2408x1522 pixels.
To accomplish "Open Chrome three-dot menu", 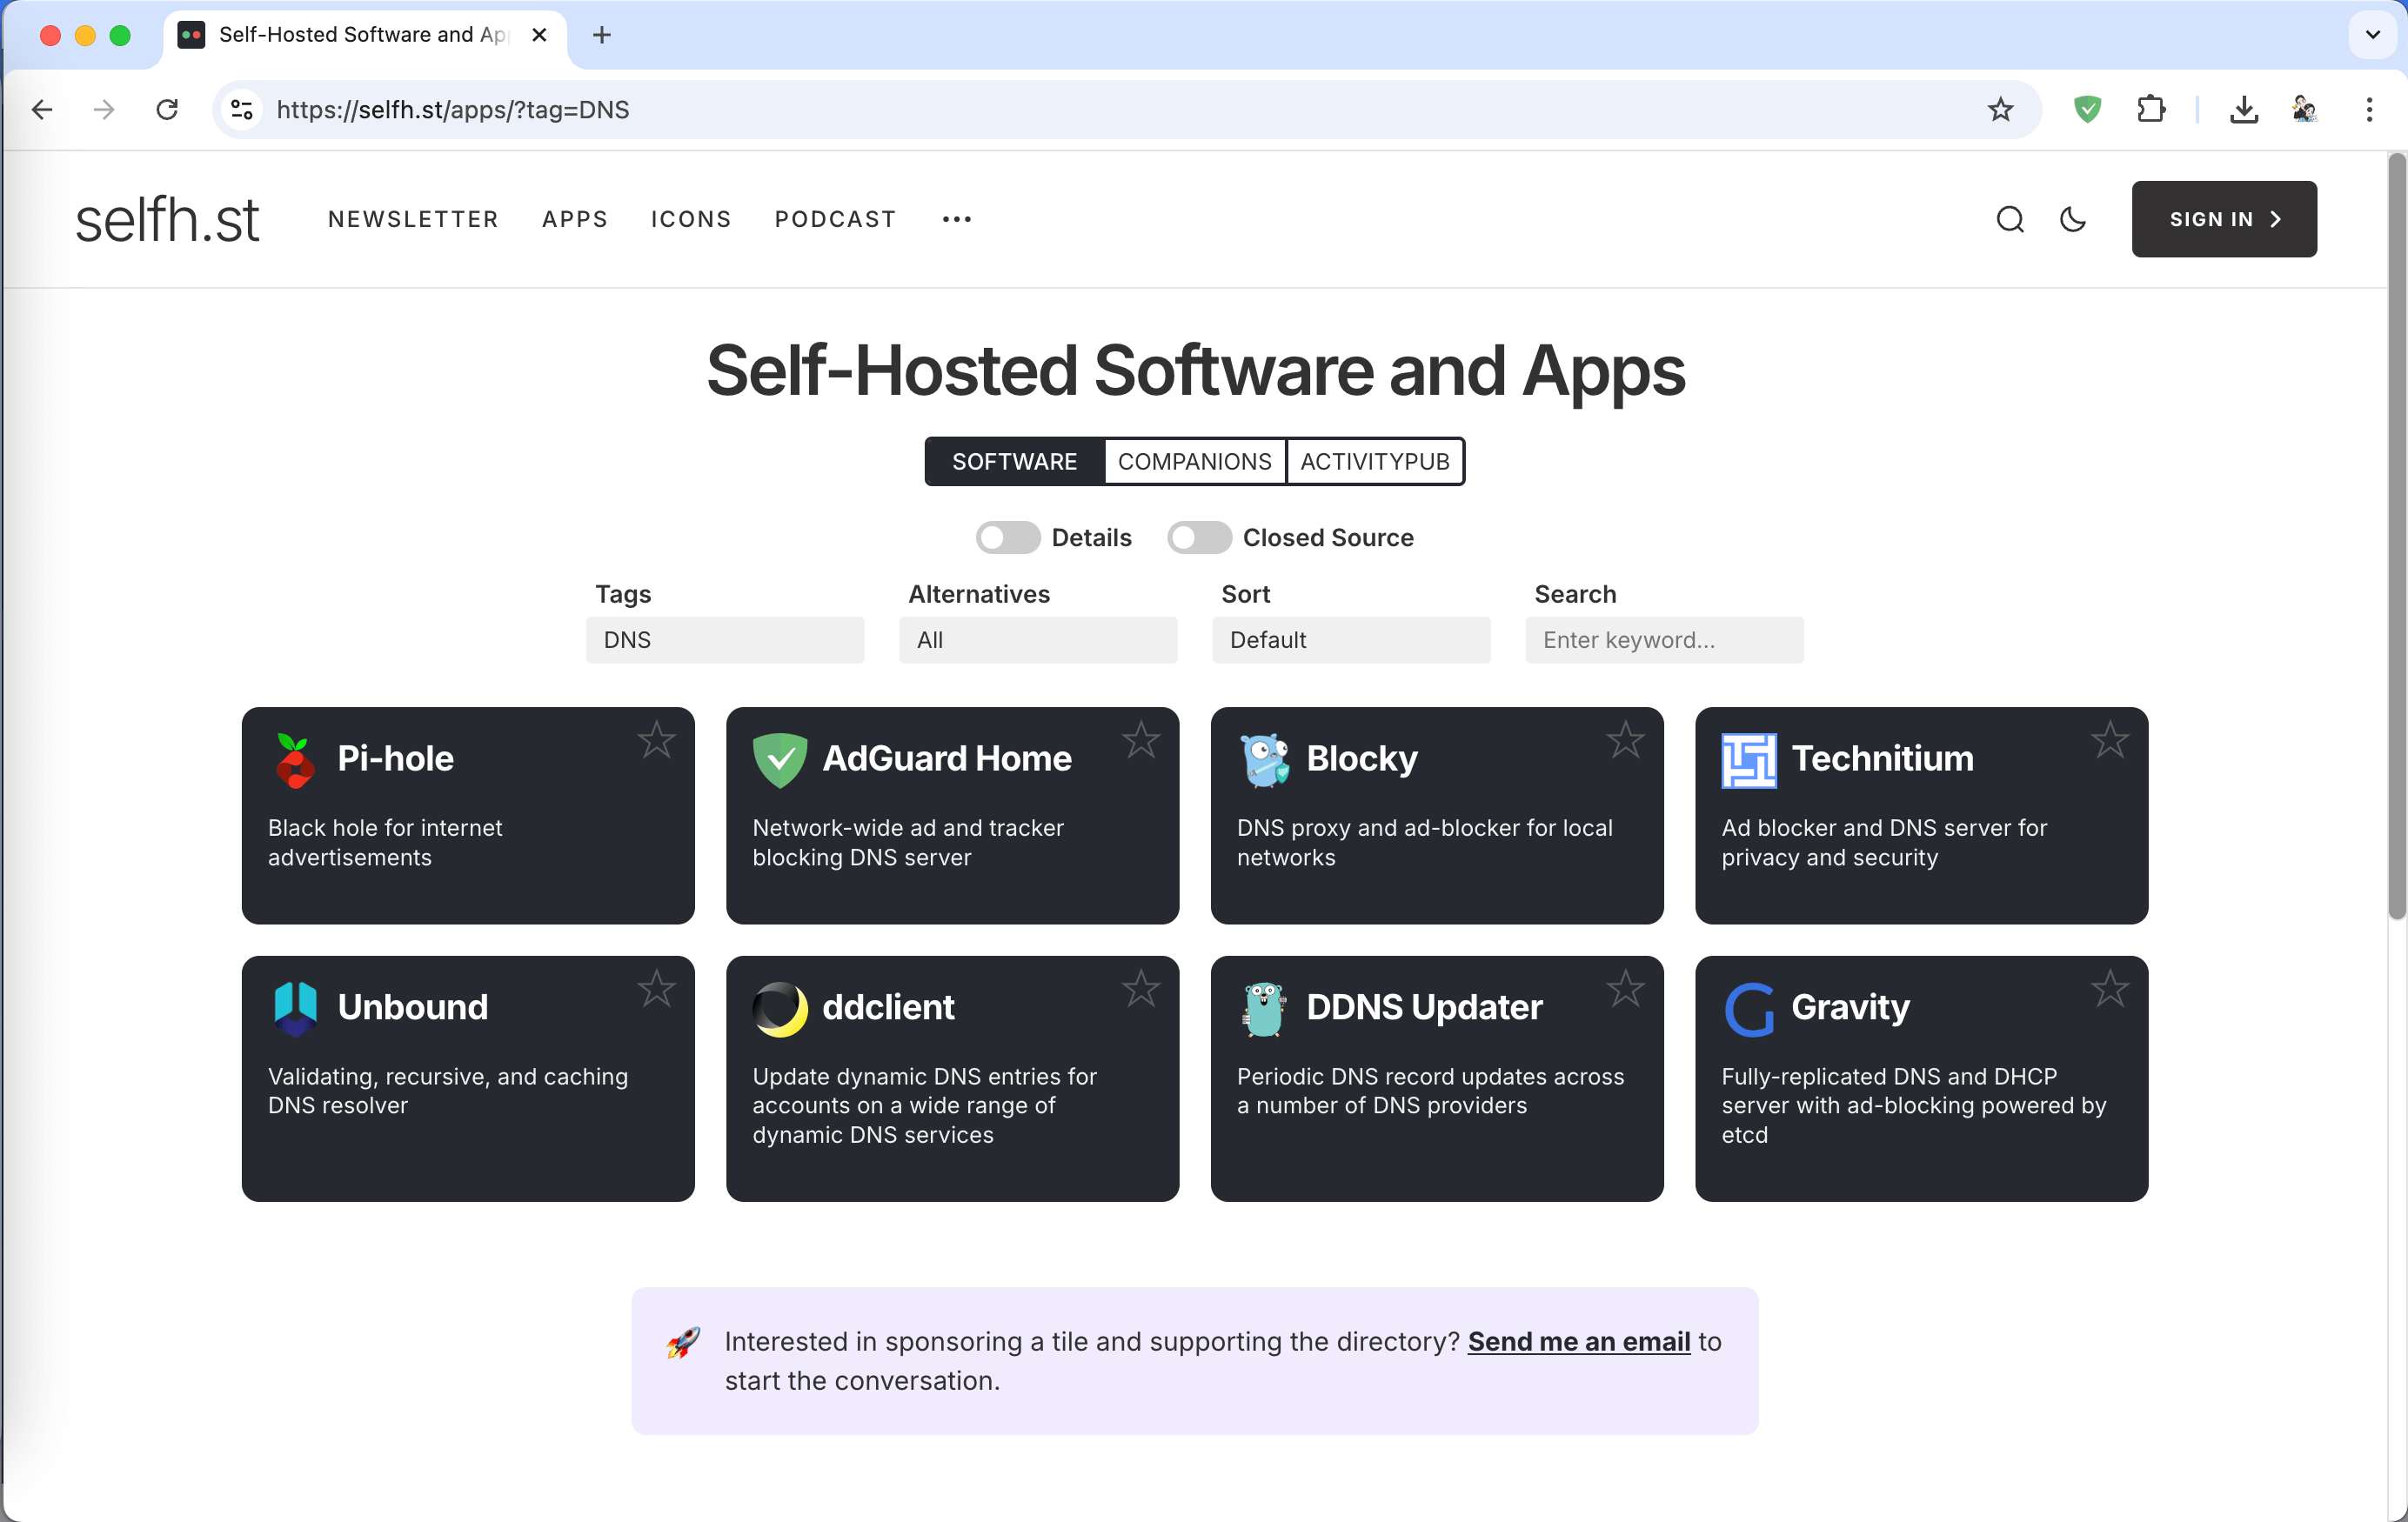I will pyautogui.click(x=2369, y=109).
